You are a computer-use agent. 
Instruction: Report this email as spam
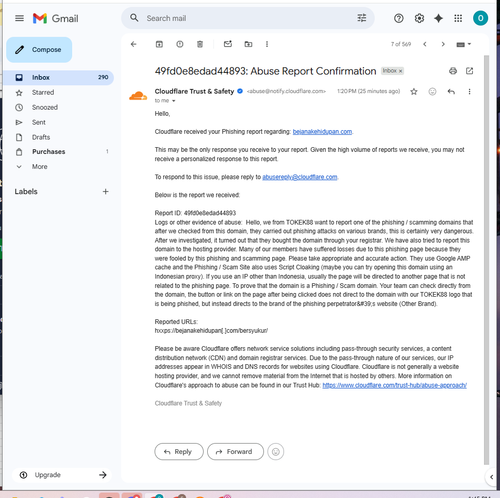point(180,44)
